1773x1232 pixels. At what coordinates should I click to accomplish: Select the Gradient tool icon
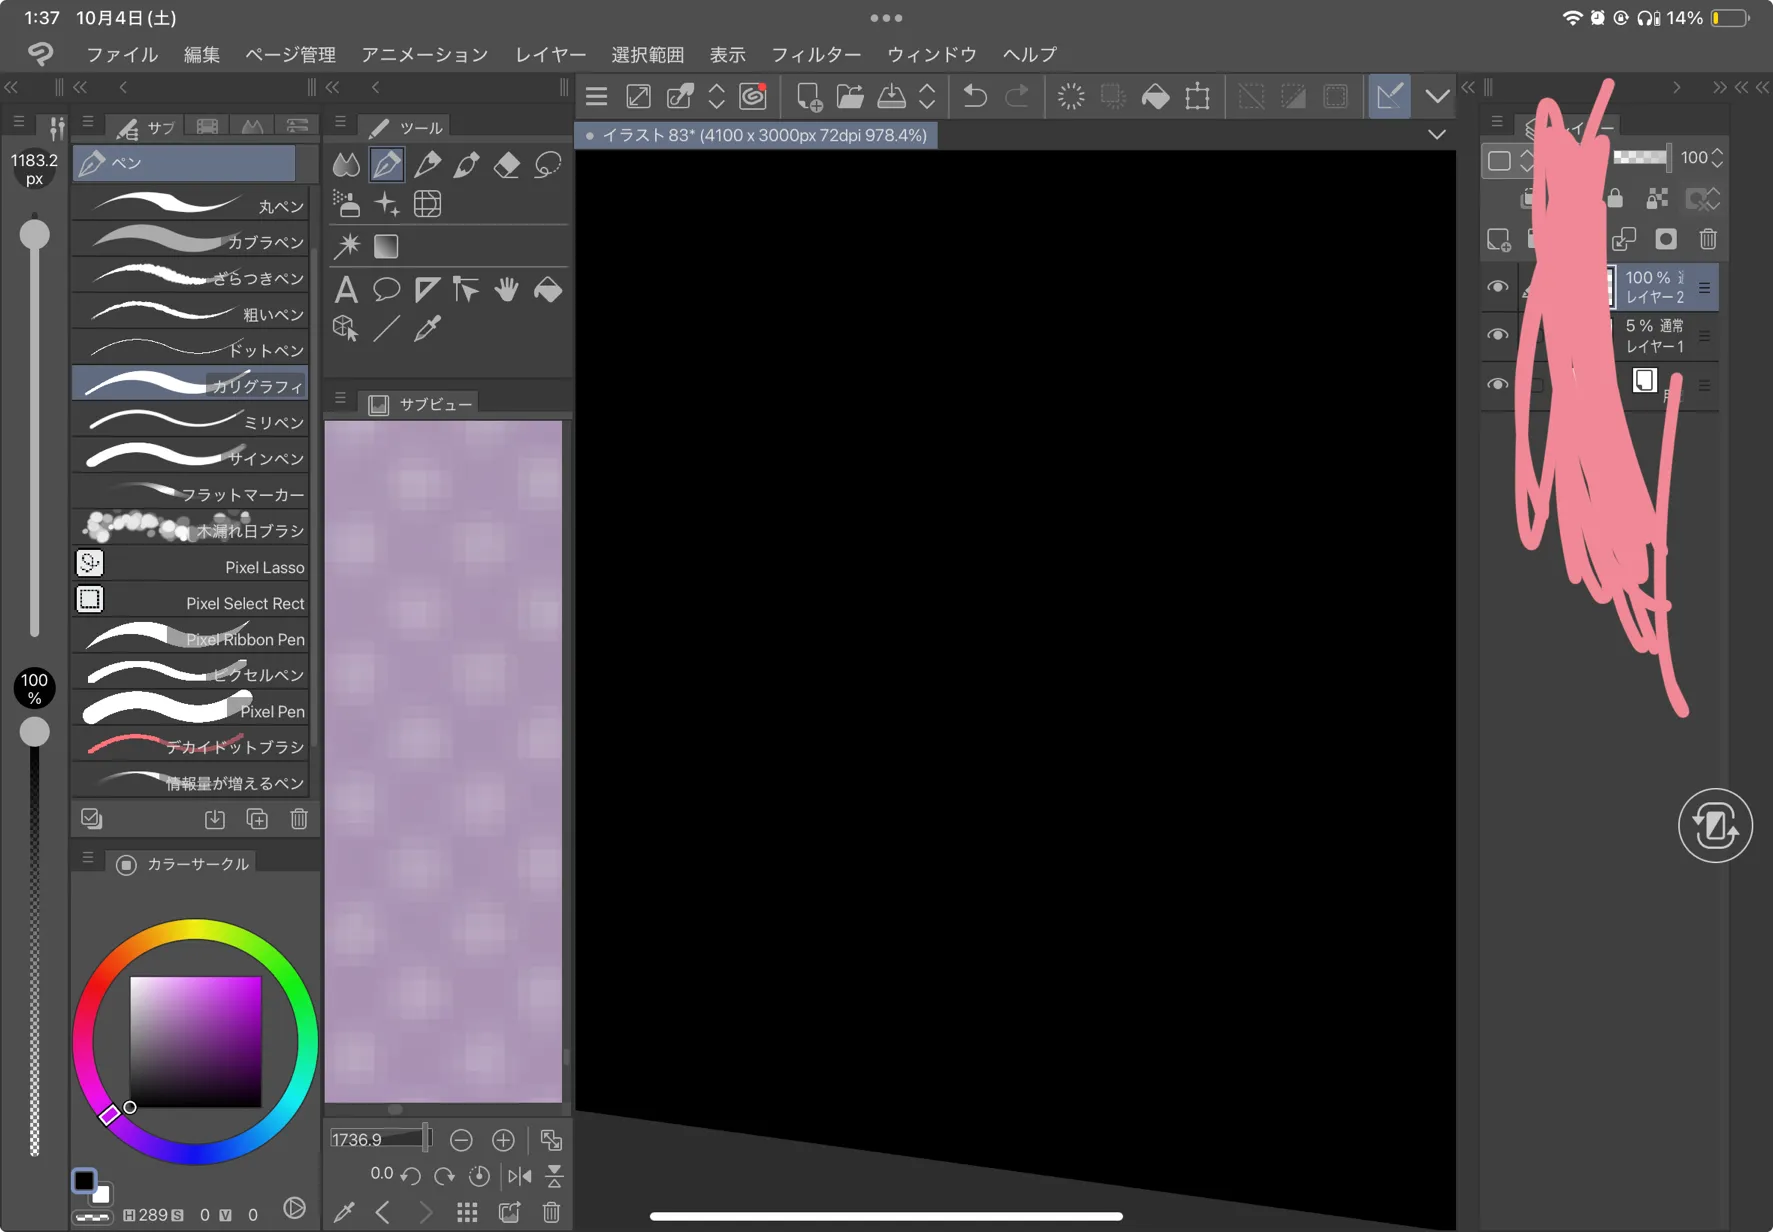coord(386,246)
